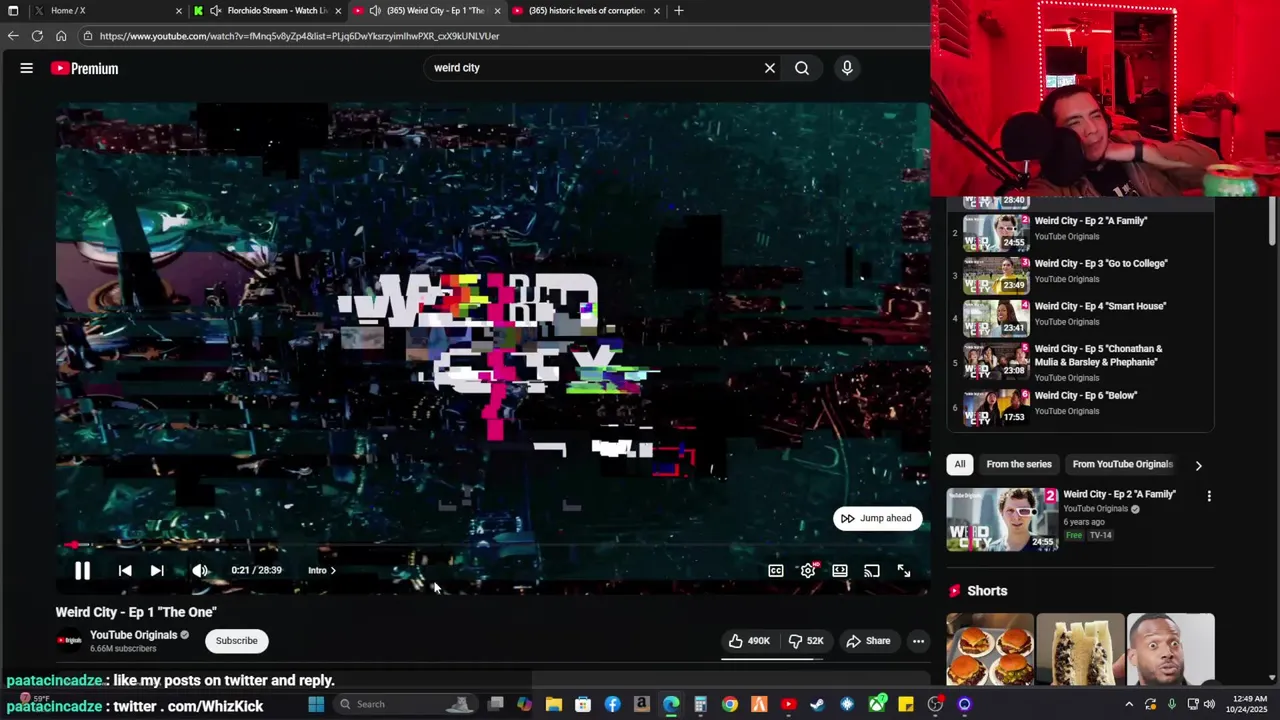Go back in the browser

(x=13, y=36)
